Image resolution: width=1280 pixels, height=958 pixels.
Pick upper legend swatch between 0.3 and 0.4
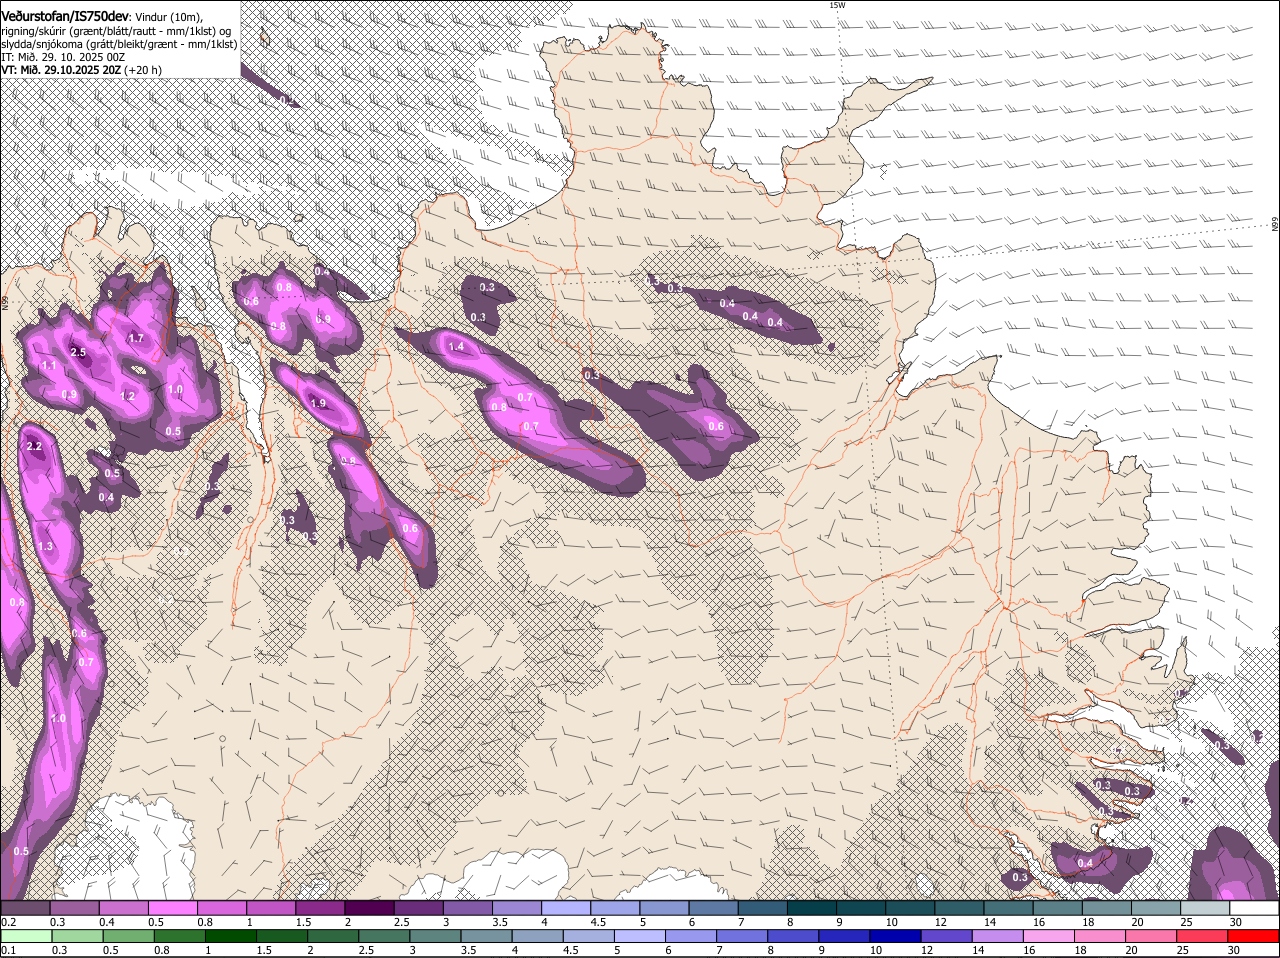(x=74, y=908)
